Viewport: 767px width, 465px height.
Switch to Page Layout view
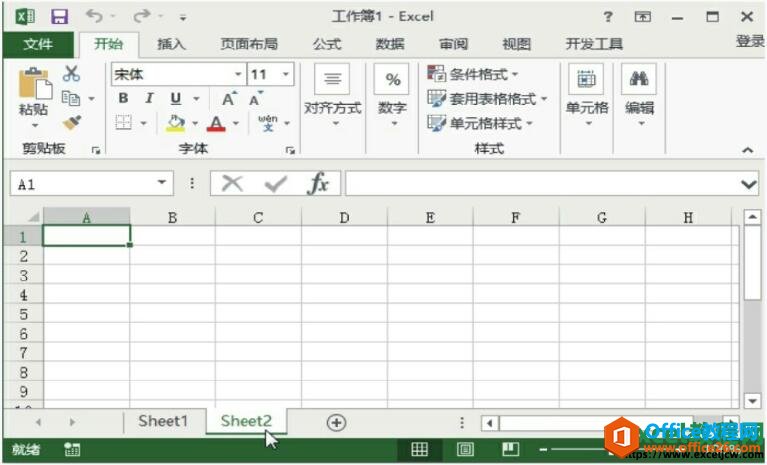[465, 449]
